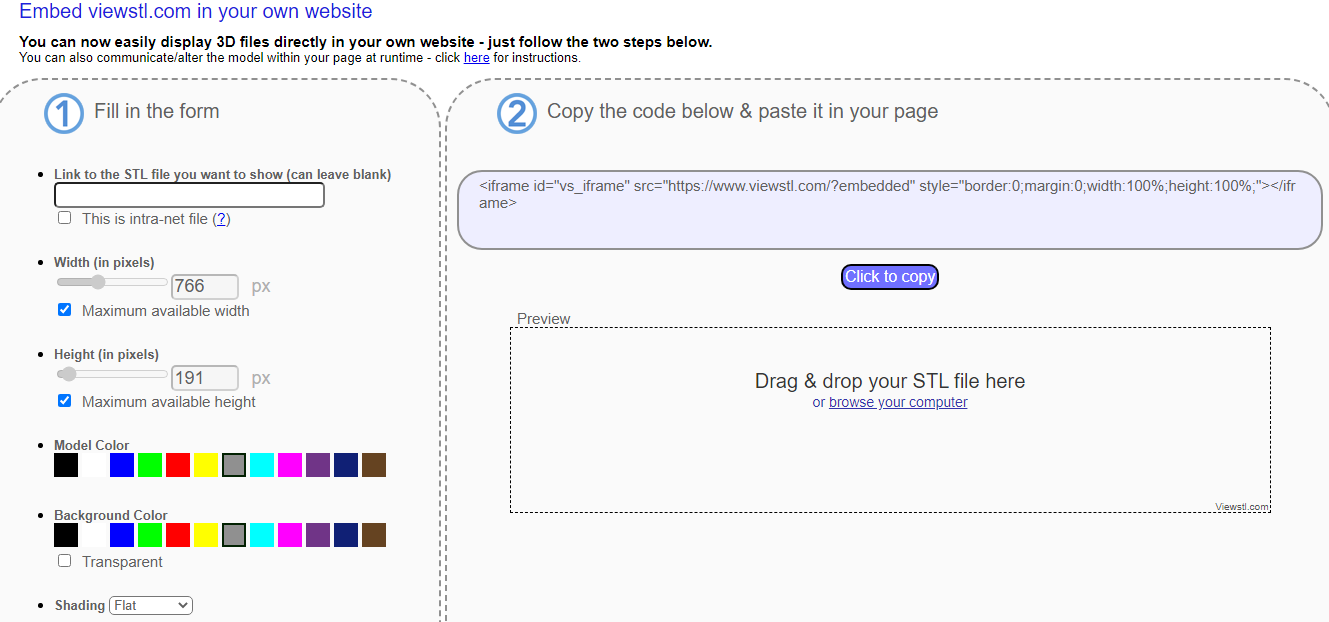
Task: Toggle 'Maximum available height' checkbox
Action: [65, 401]
